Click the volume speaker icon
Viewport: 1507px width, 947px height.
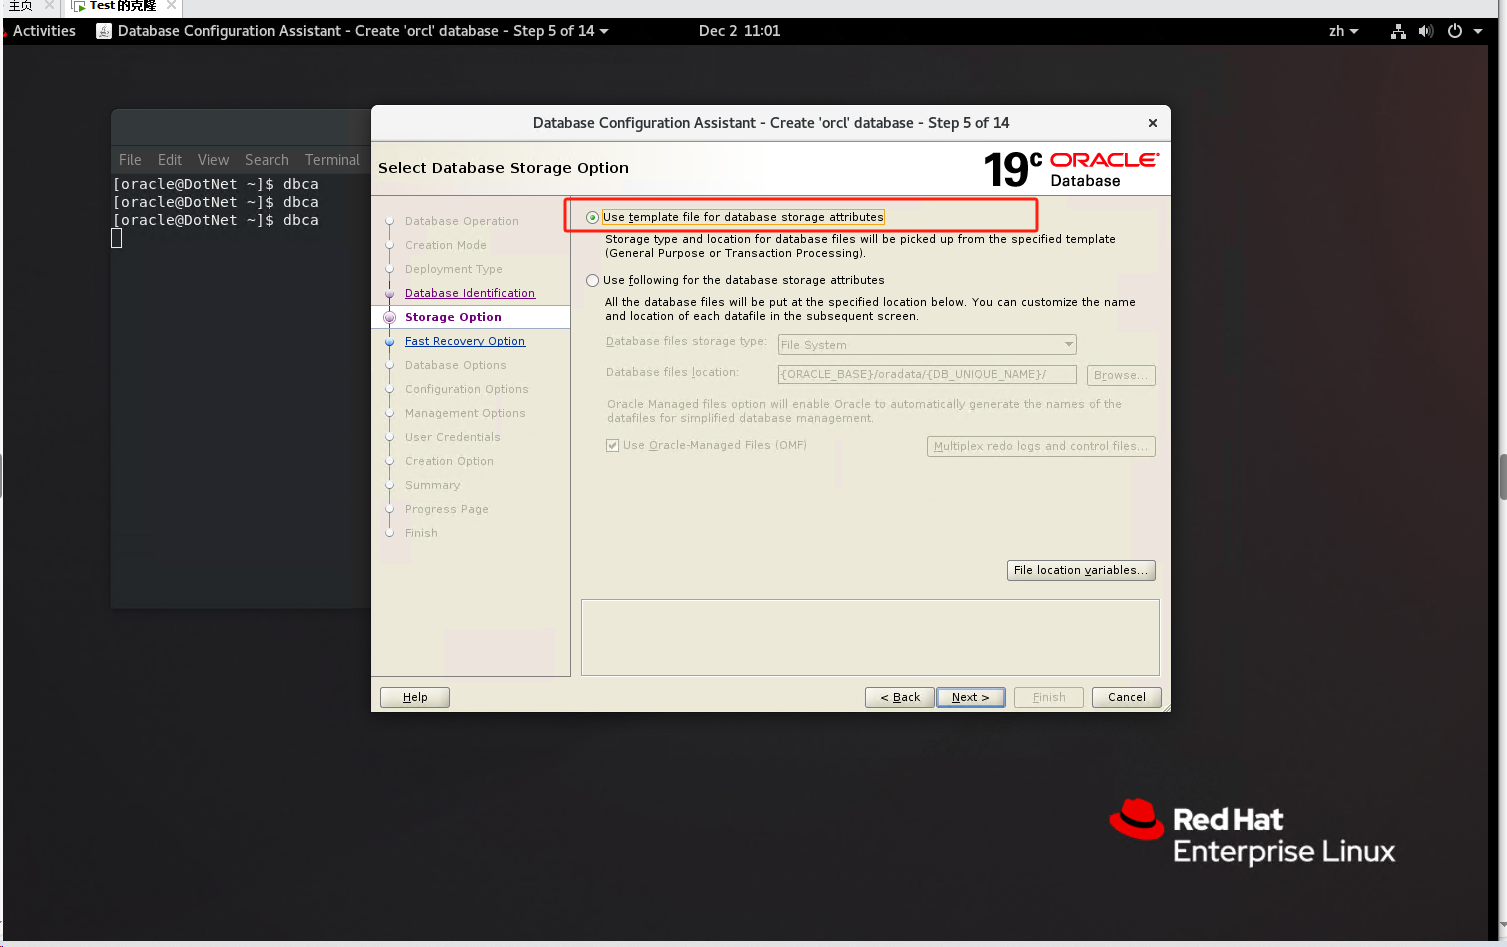click(x=1426, y=31)
